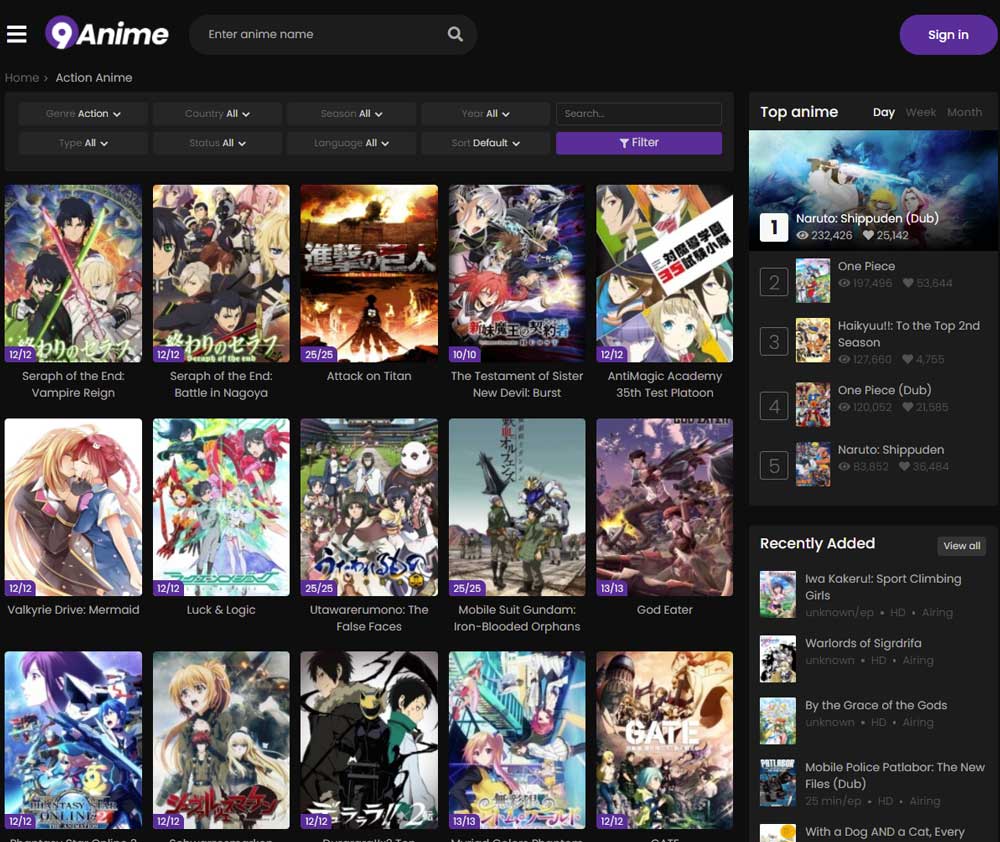
Task: Click the Warlords of Sigrdrifa thumbnail
Action: click(x=777, y=659)
